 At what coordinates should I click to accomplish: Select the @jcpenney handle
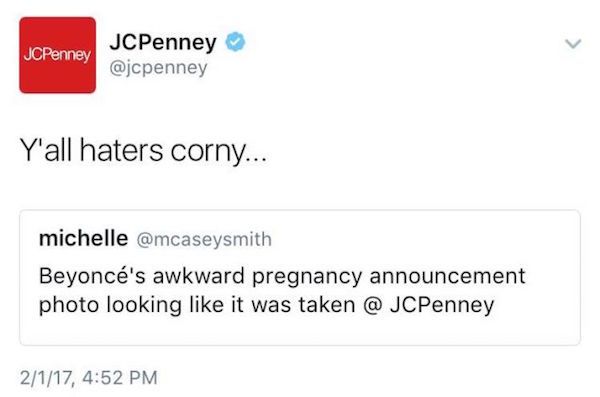click(x=158, y=68)
